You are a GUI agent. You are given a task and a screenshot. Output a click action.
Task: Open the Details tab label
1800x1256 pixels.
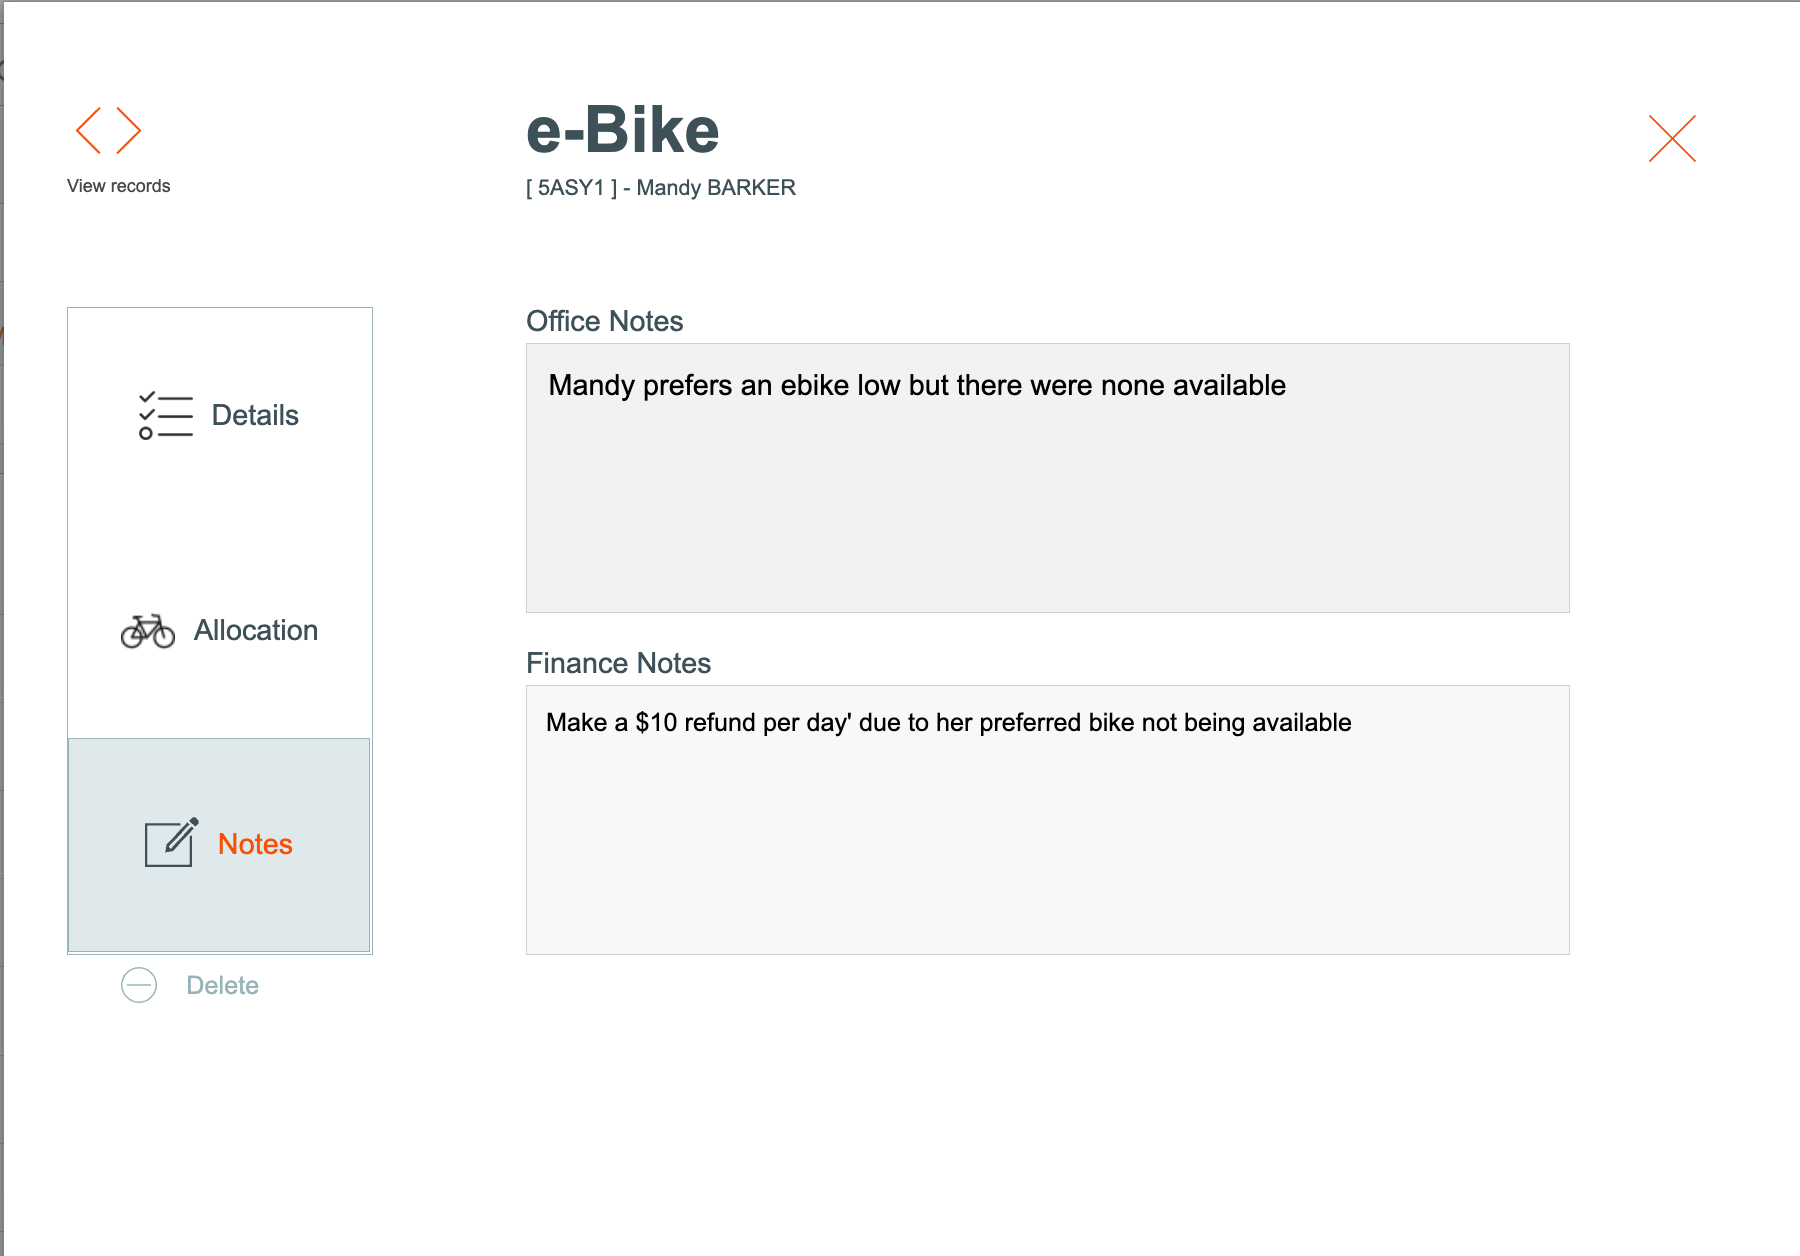255,415
